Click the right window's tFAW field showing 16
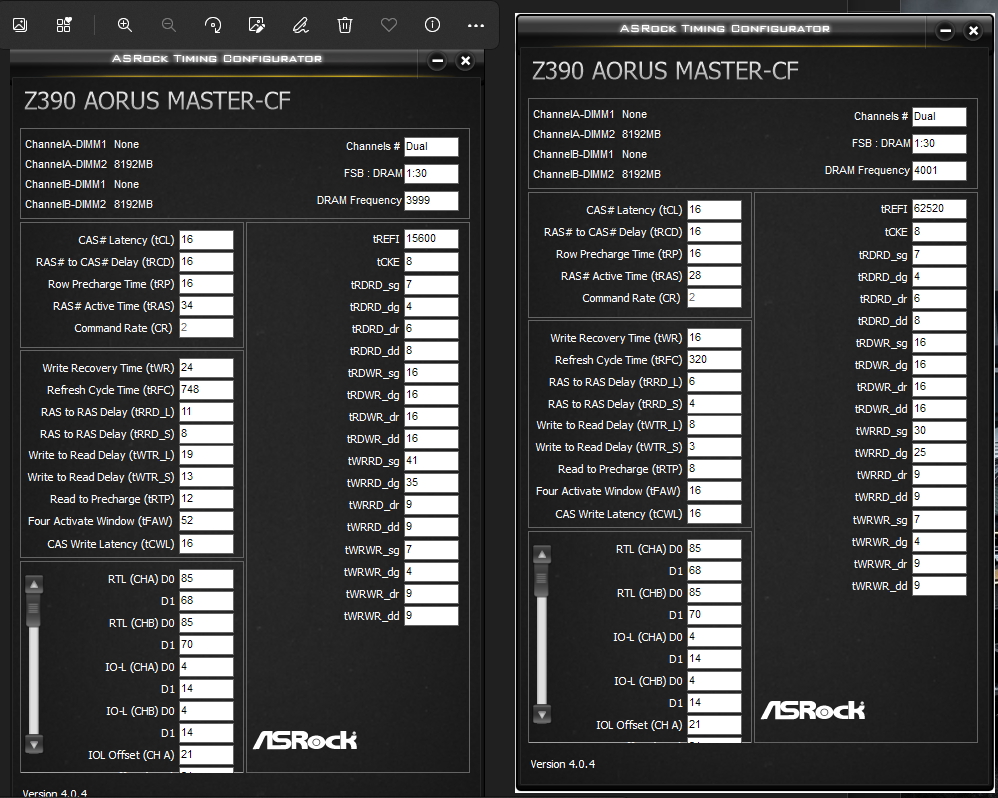 coord(714,491)
